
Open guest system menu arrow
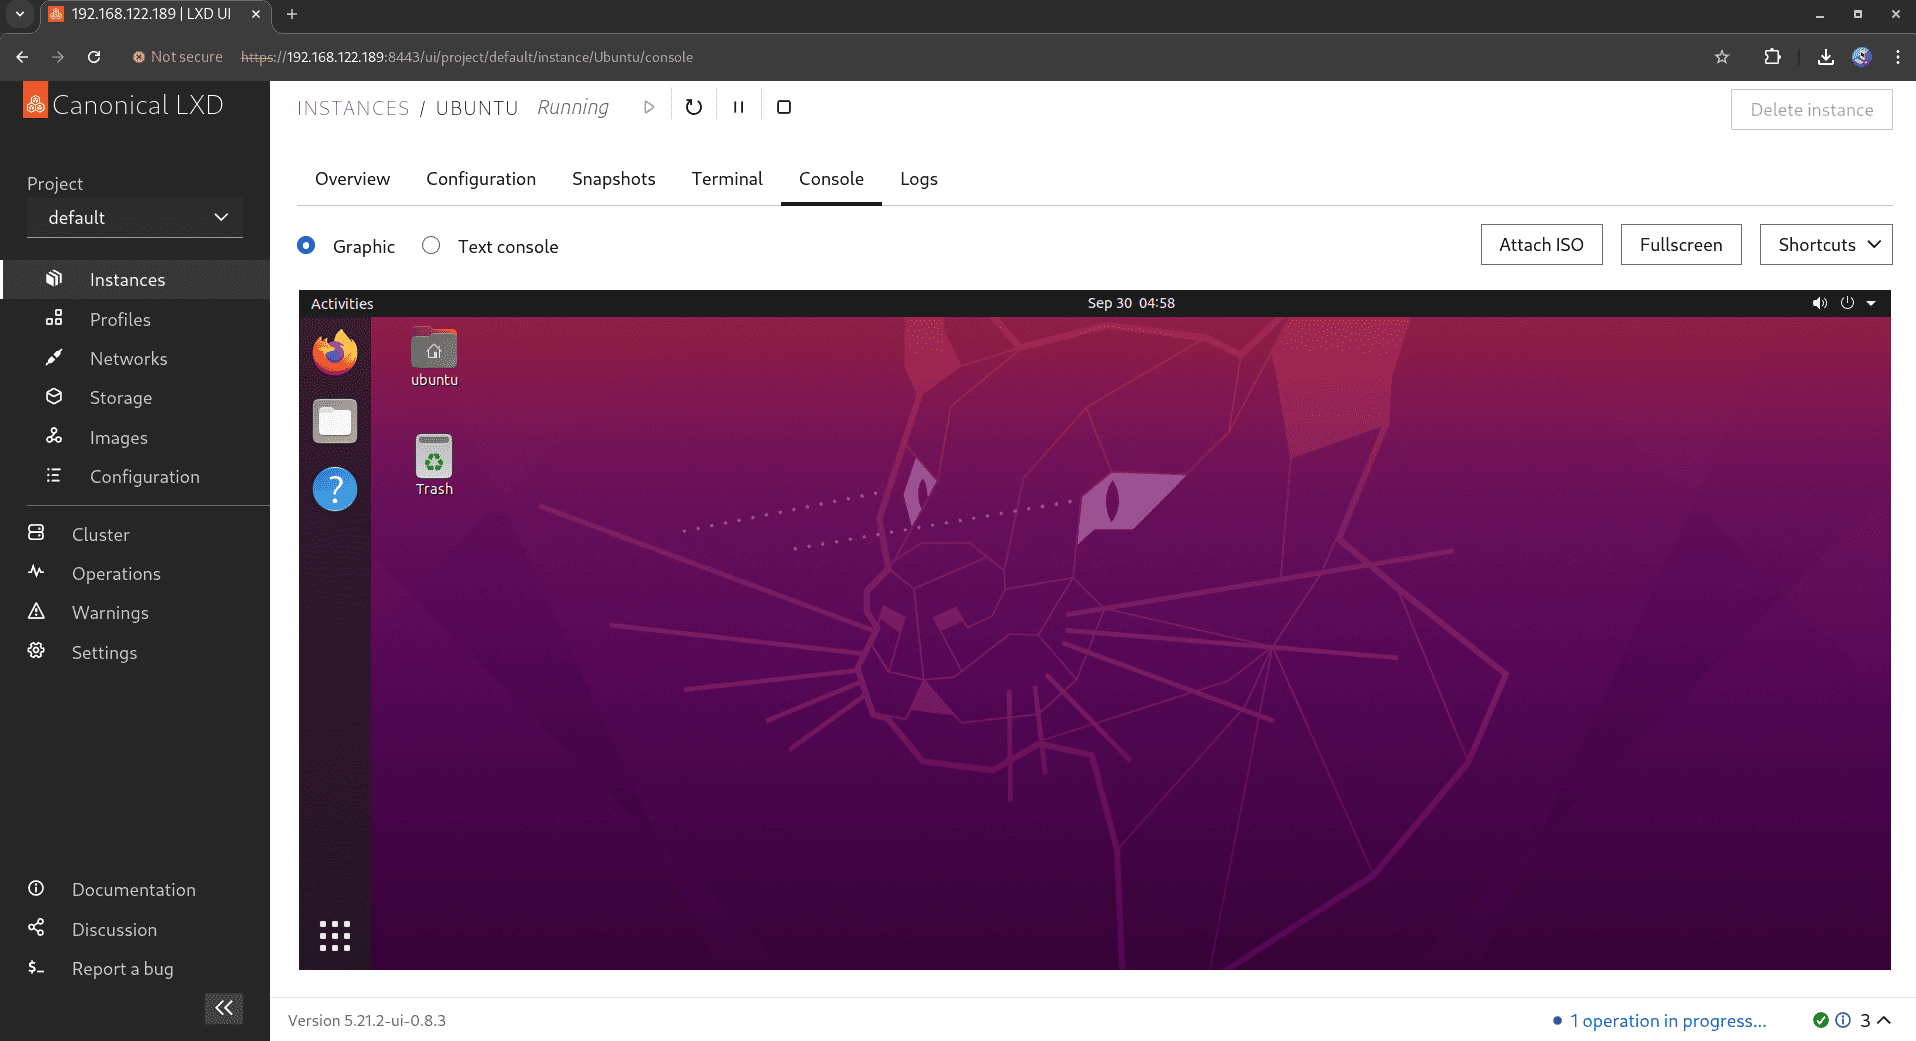pyautogui.click(x=1871, y=303)
